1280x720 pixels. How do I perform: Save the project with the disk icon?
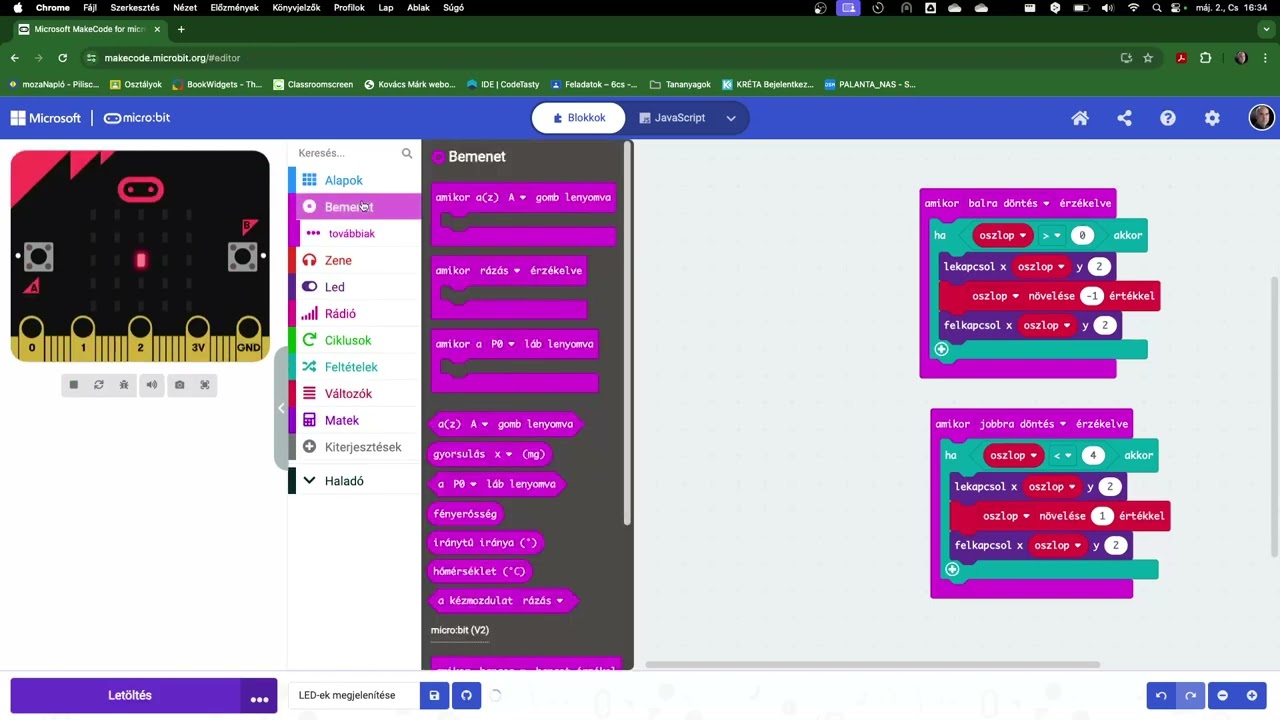(434, 695)
